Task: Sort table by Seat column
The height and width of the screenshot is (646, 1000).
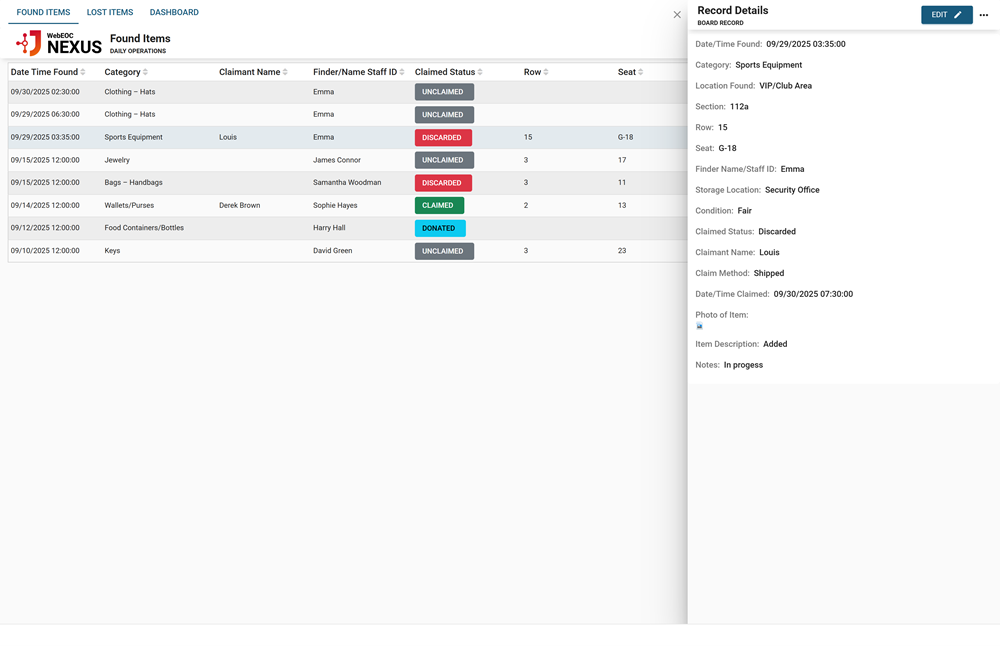Action: (641, 72)
